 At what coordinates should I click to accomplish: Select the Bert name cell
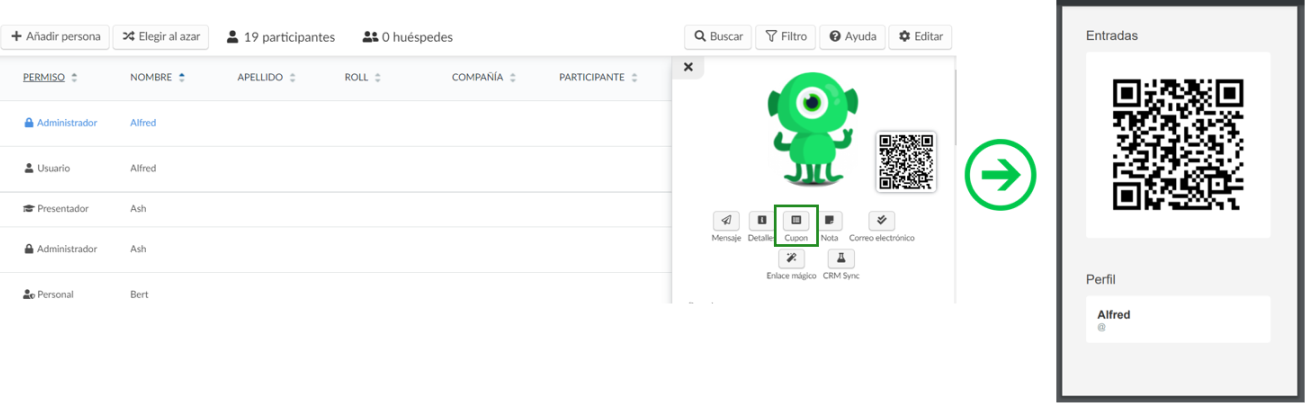pyautogui.click(x=139, y=295)
